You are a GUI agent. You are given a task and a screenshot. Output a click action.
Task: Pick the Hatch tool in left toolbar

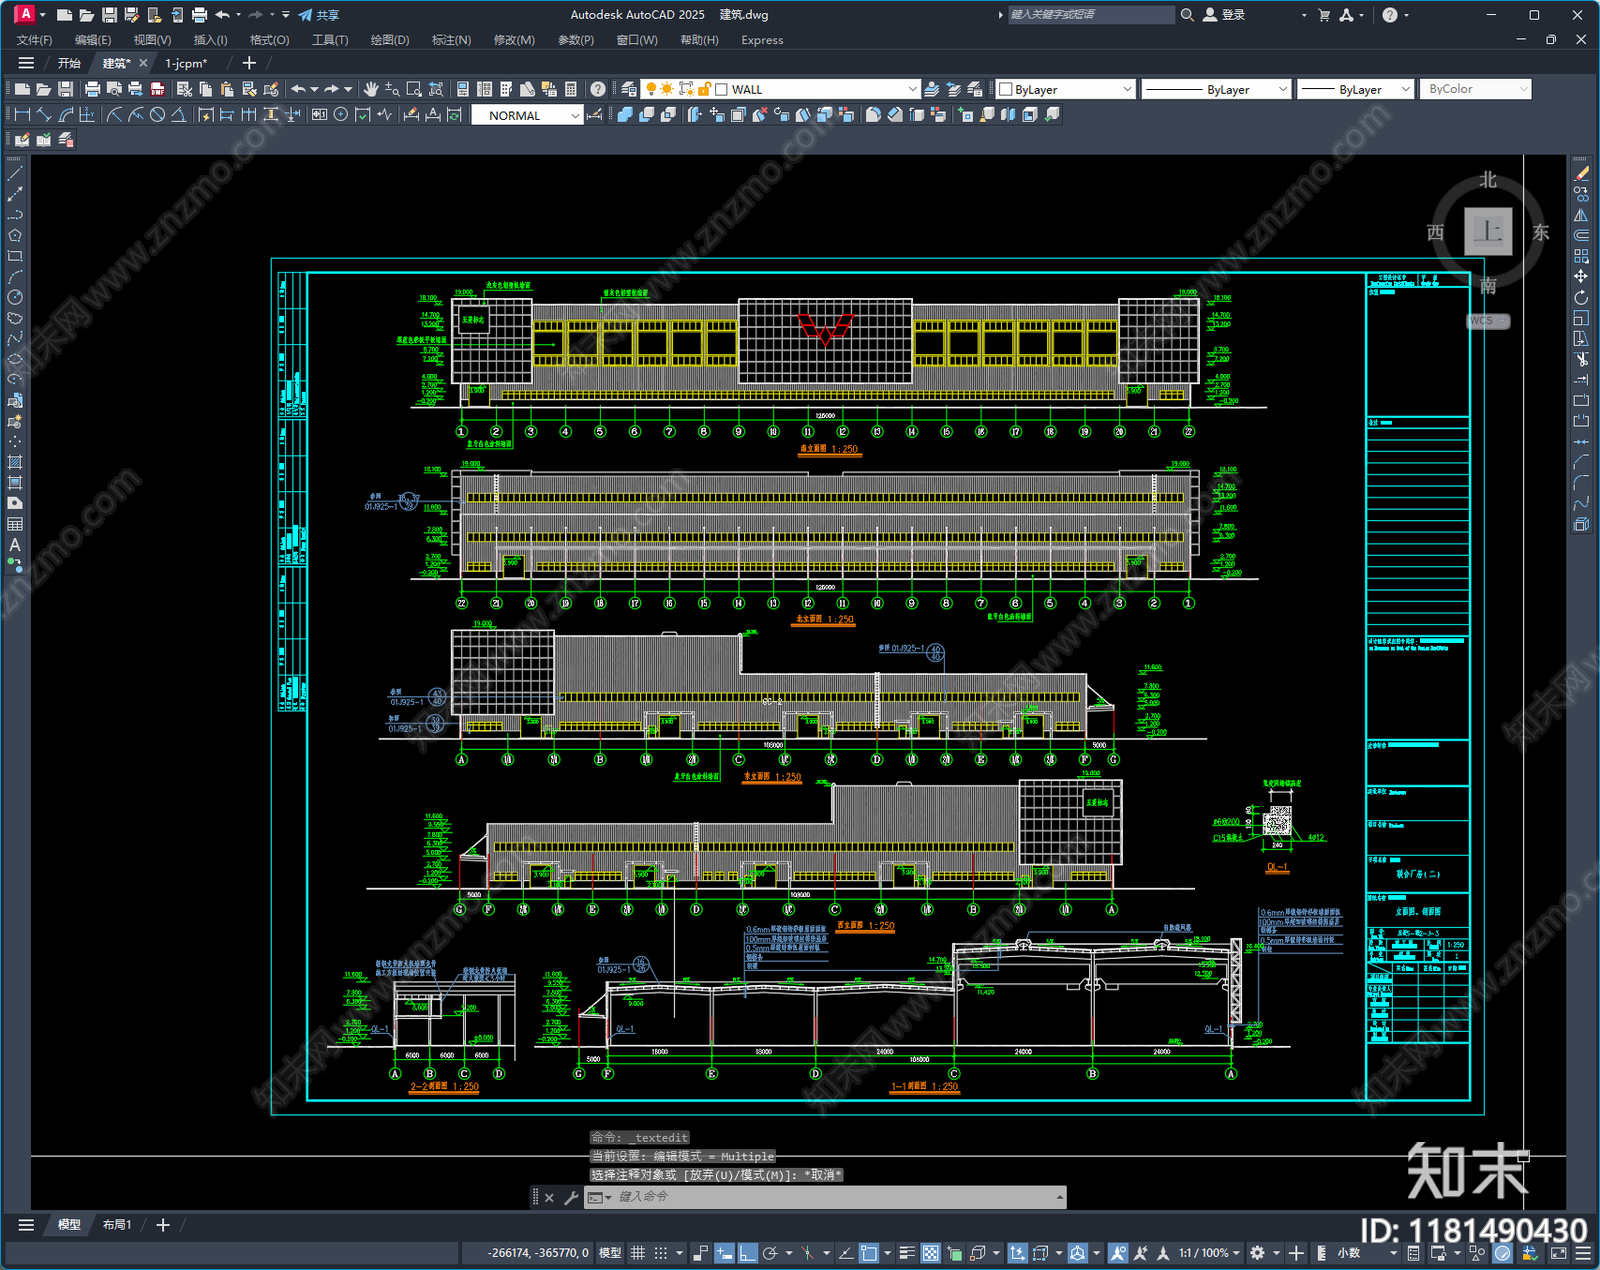15,462
